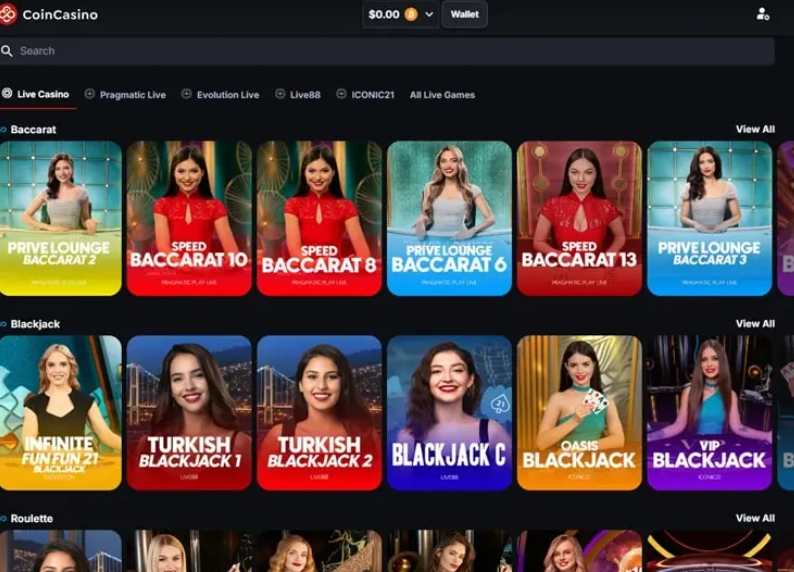Screen dimensions: 794x572
Task: Open Speed Baccarat 10 game
Action: point(189,218)
